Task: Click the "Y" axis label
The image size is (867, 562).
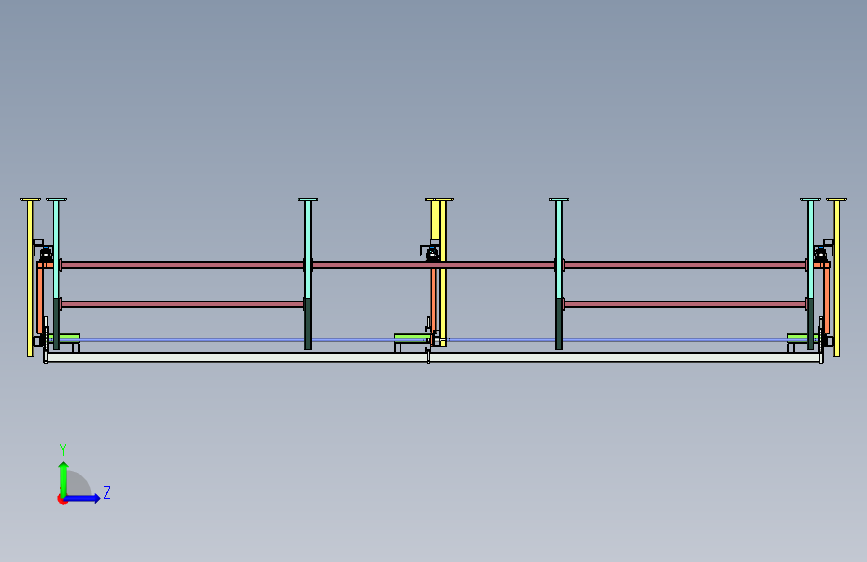Action: pyautogui.click(x=63, y=449)
